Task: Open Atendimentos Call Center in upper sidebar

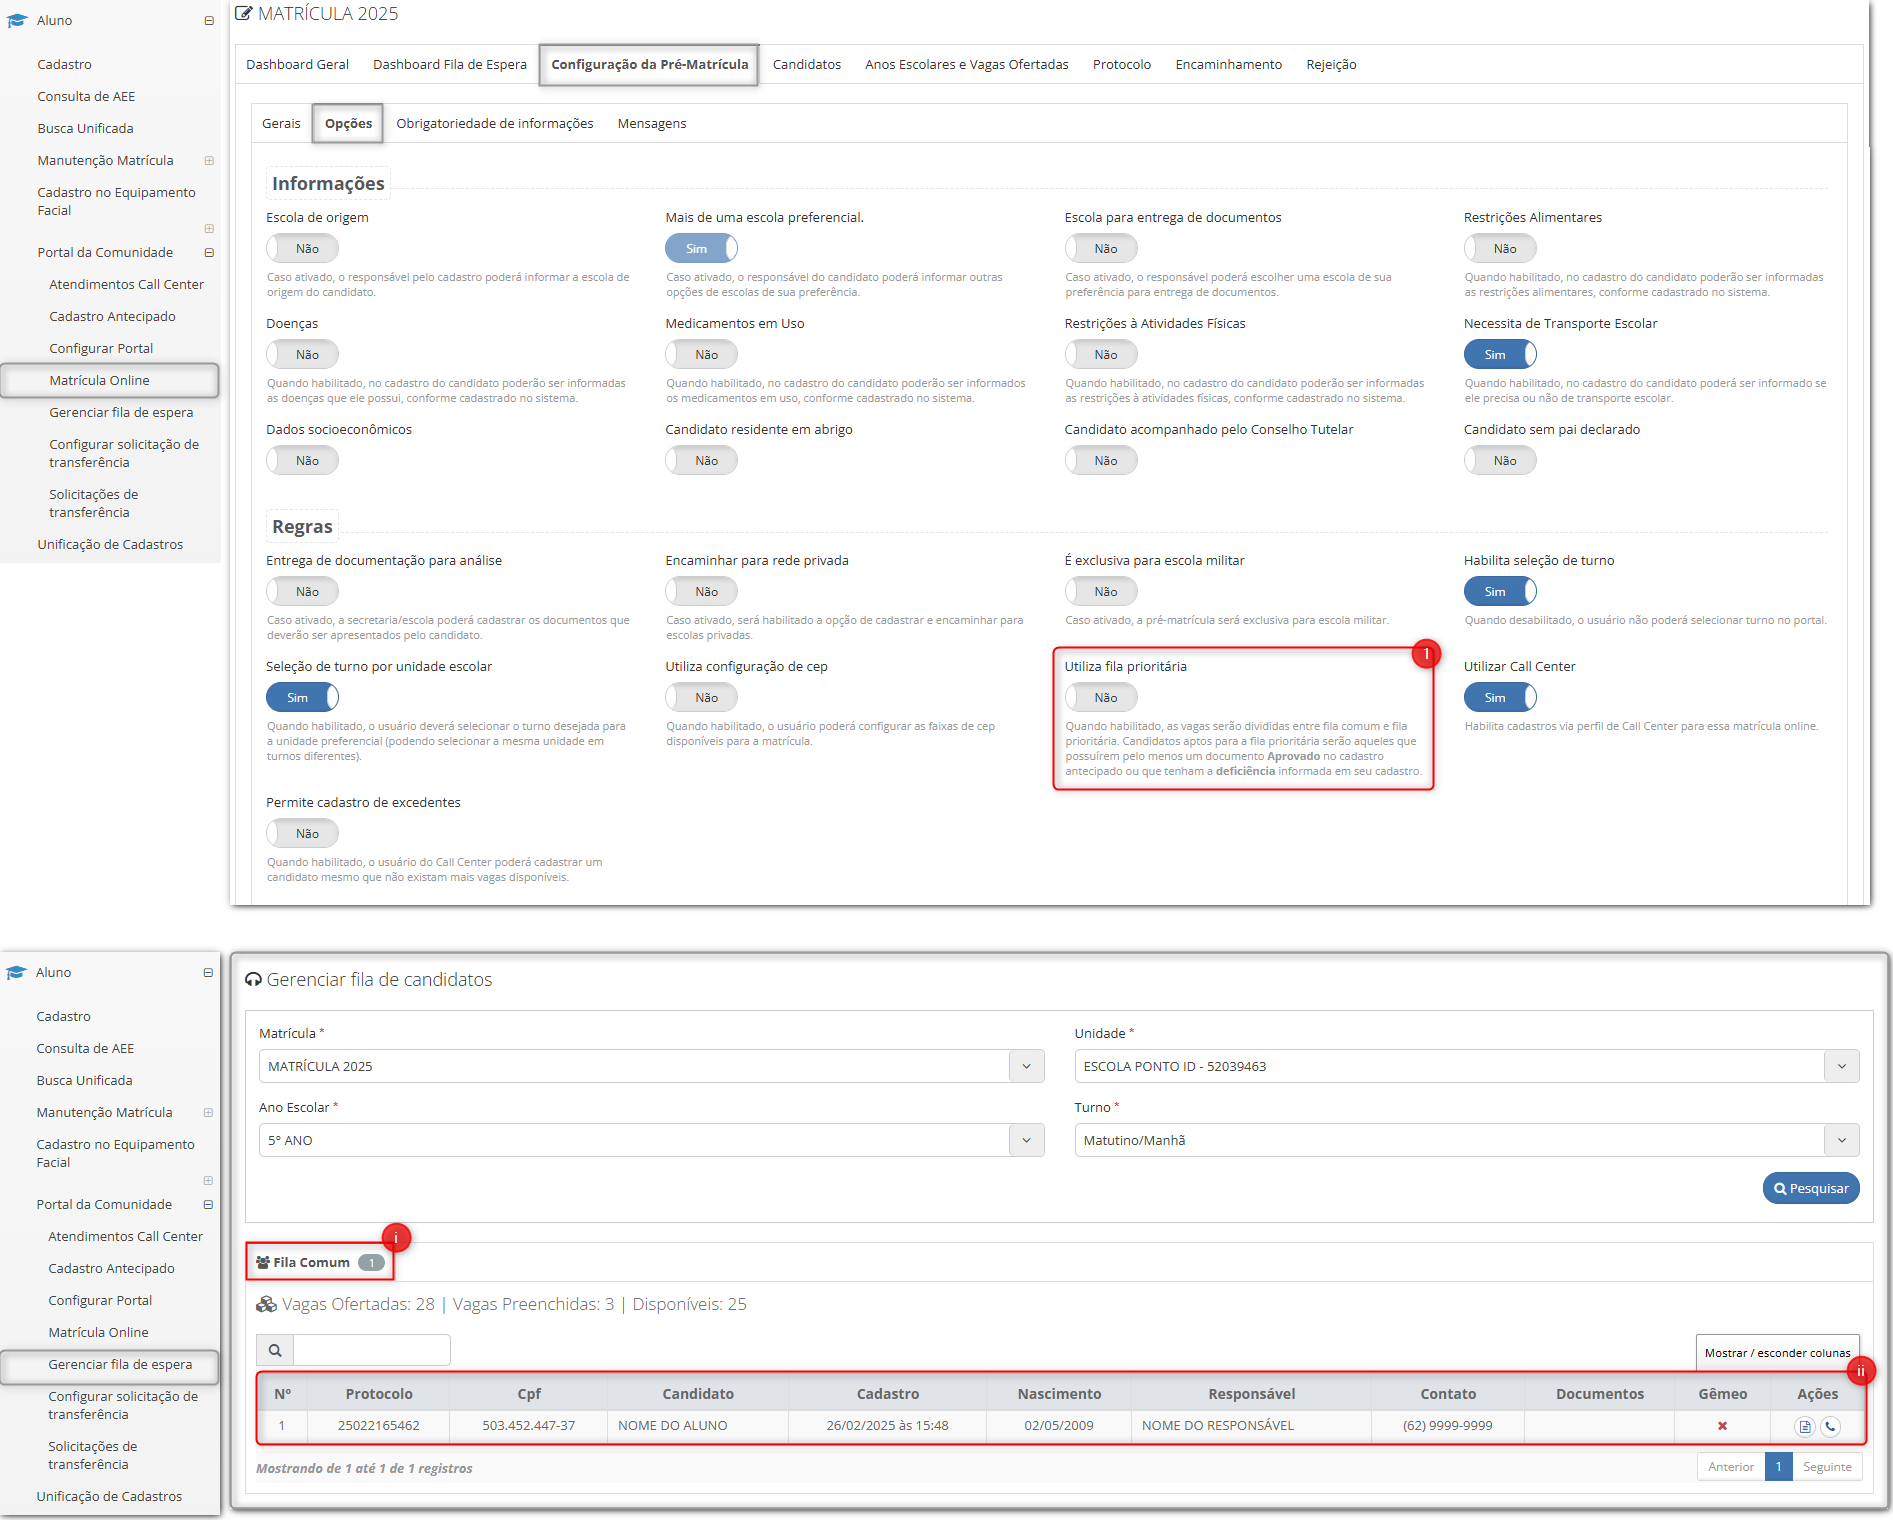Action: tap(126, 284)
